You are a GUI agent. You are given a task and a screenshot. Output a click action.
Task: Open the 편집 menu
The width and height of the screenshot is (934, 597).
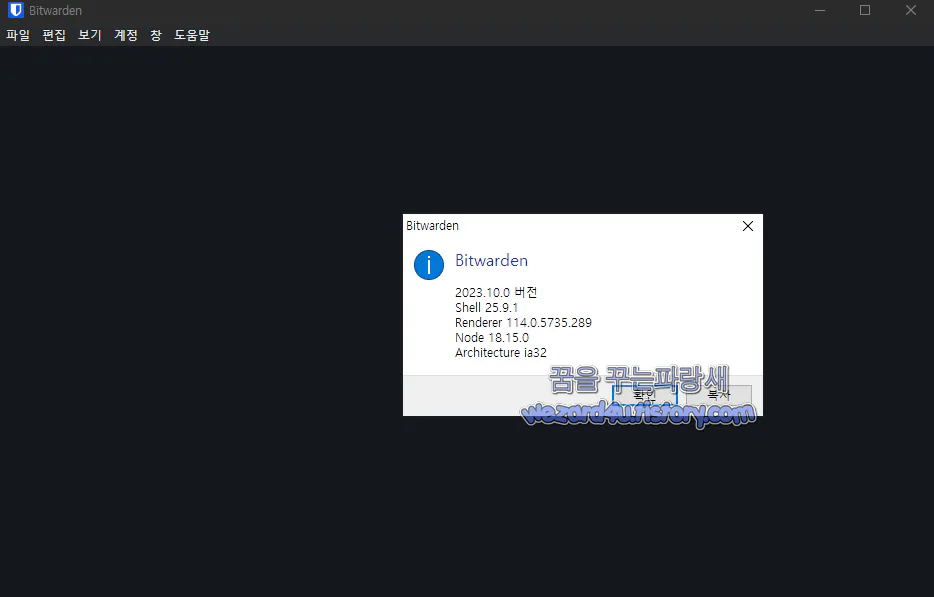[x=54, y=35]
